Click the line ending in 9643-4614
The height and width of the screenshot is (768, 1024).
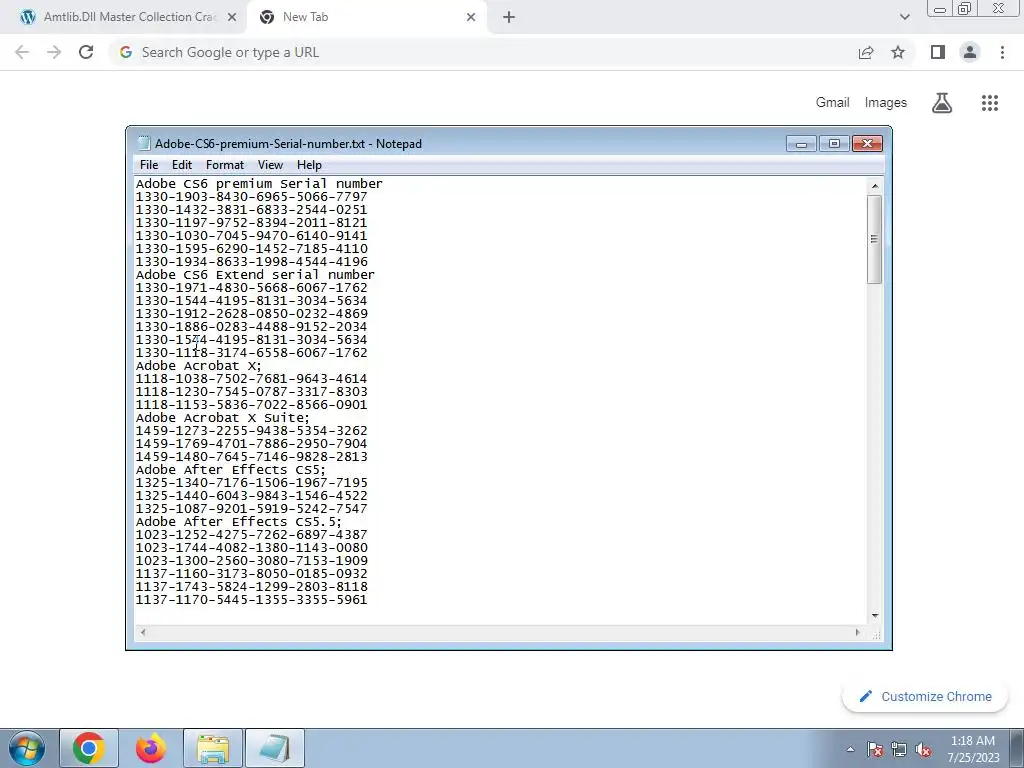point(251,379)
